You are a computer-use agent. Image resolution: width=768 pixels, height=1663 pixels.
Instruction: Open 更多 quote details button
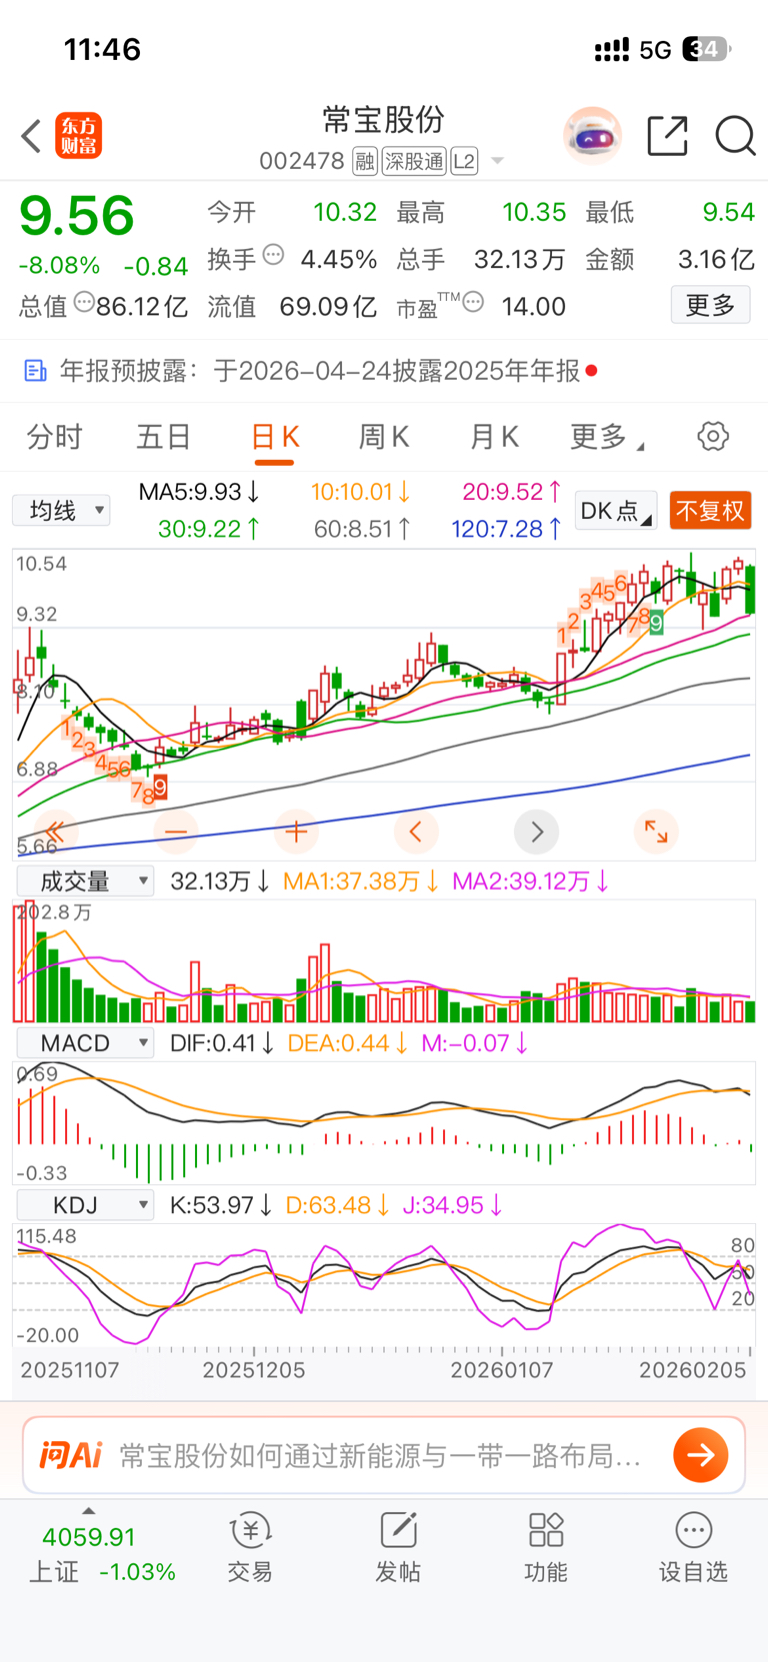point(710,305)
